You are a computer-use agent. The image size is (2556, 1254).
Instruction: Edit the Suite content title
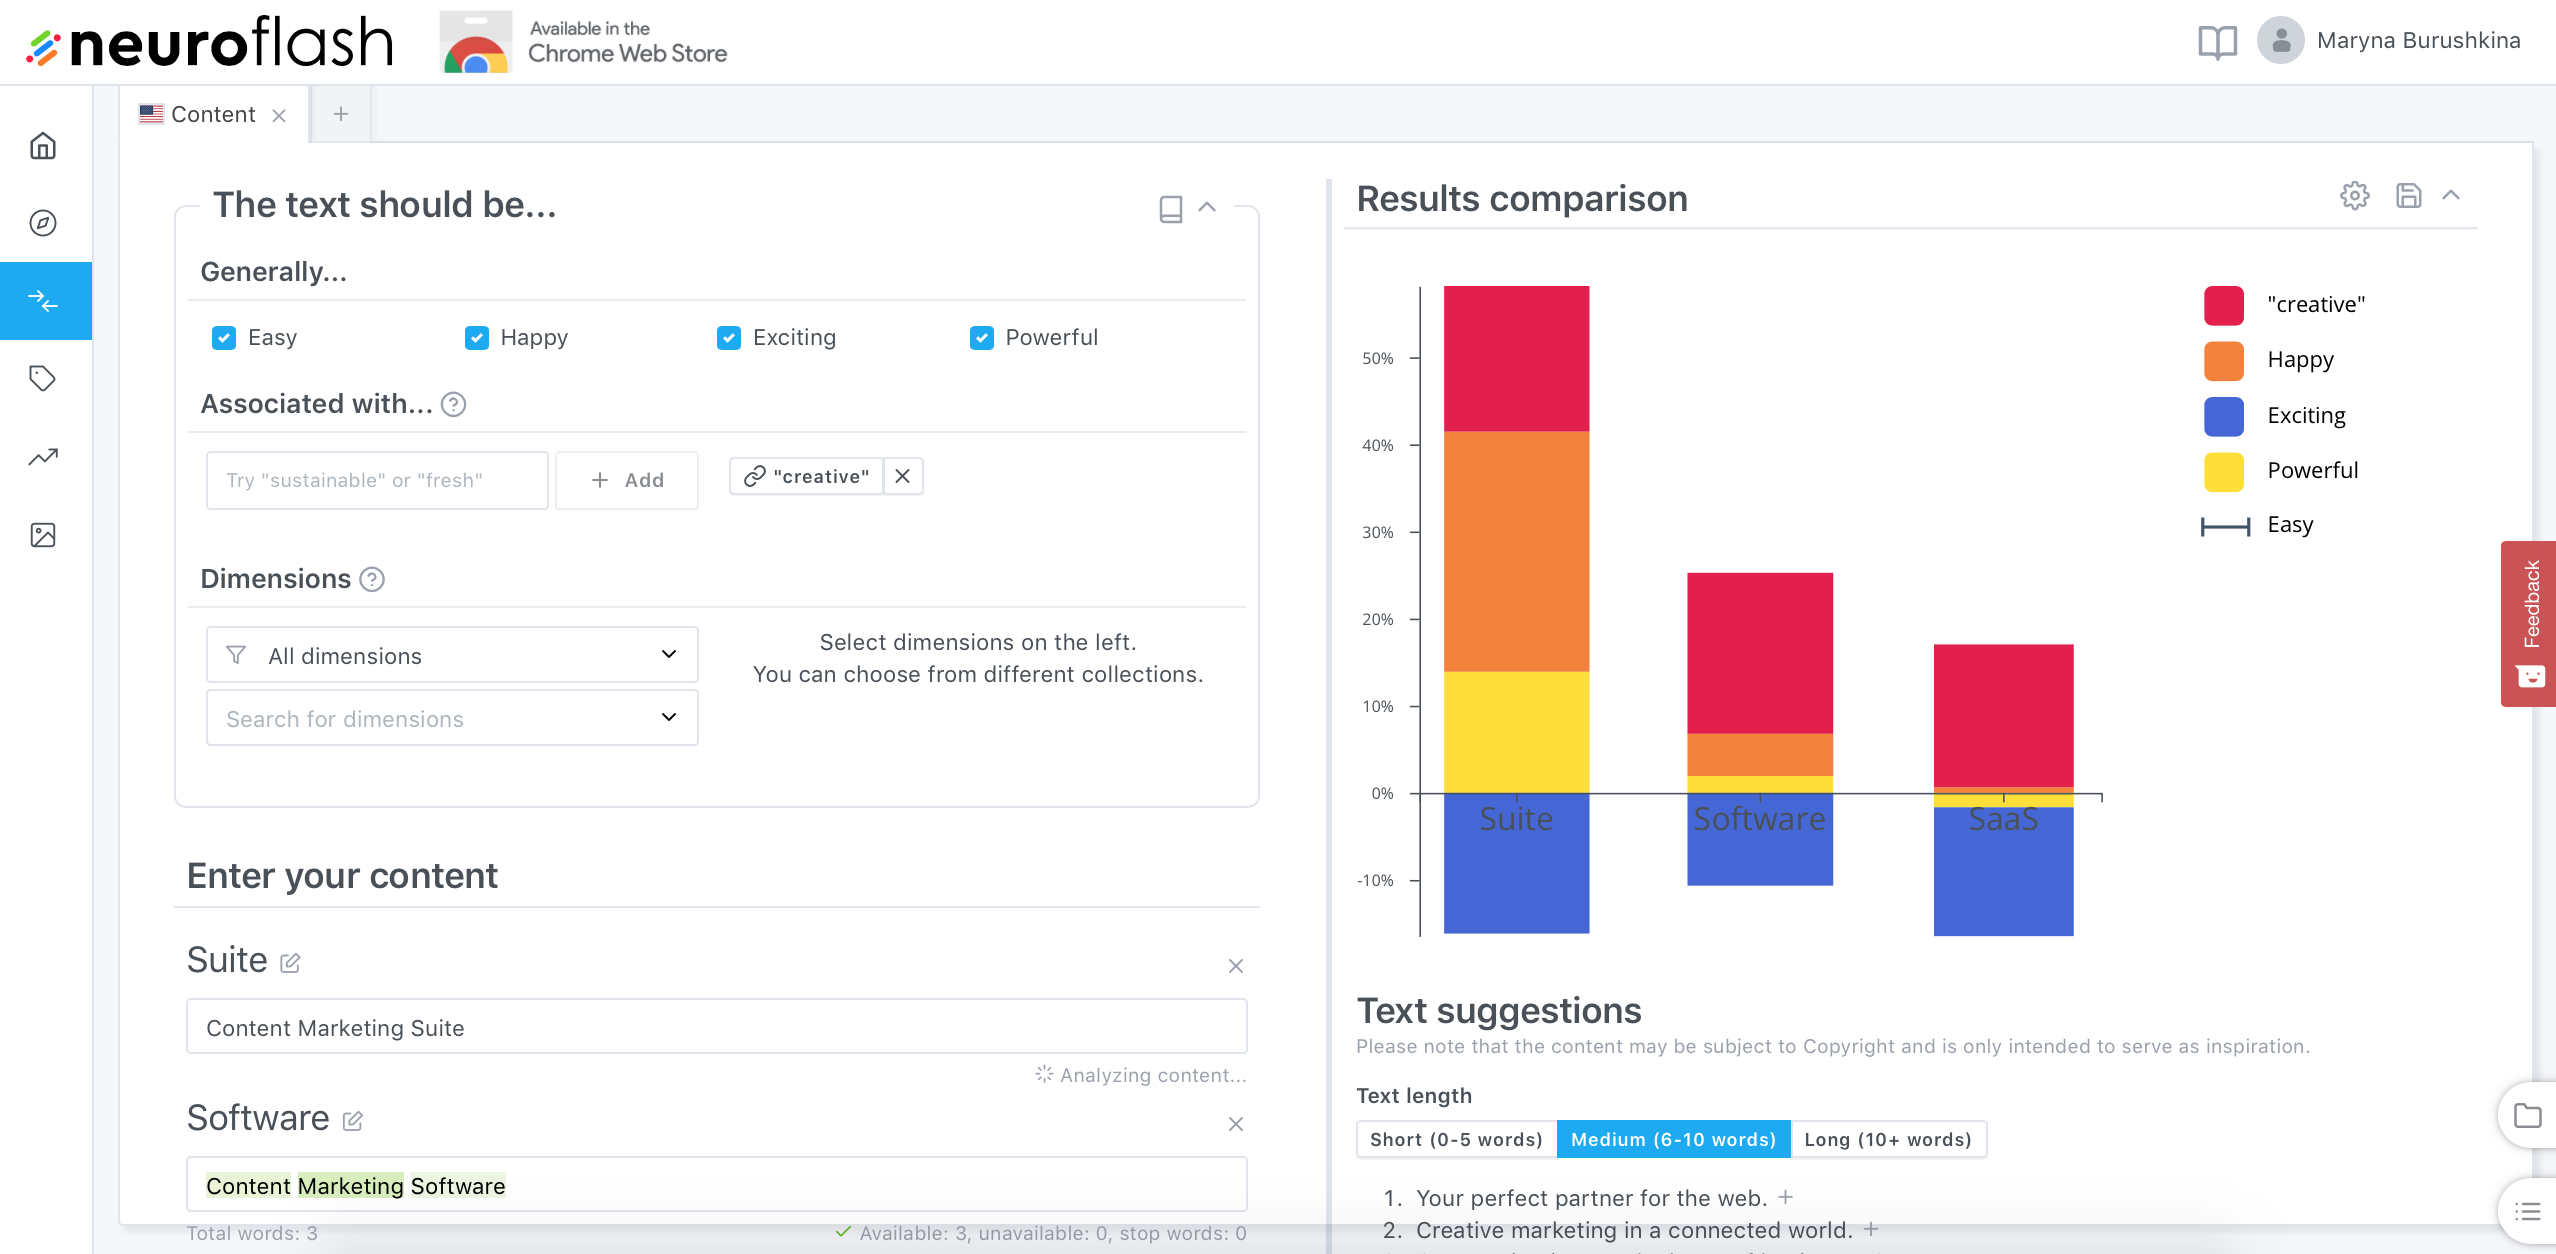coord(290,963)
